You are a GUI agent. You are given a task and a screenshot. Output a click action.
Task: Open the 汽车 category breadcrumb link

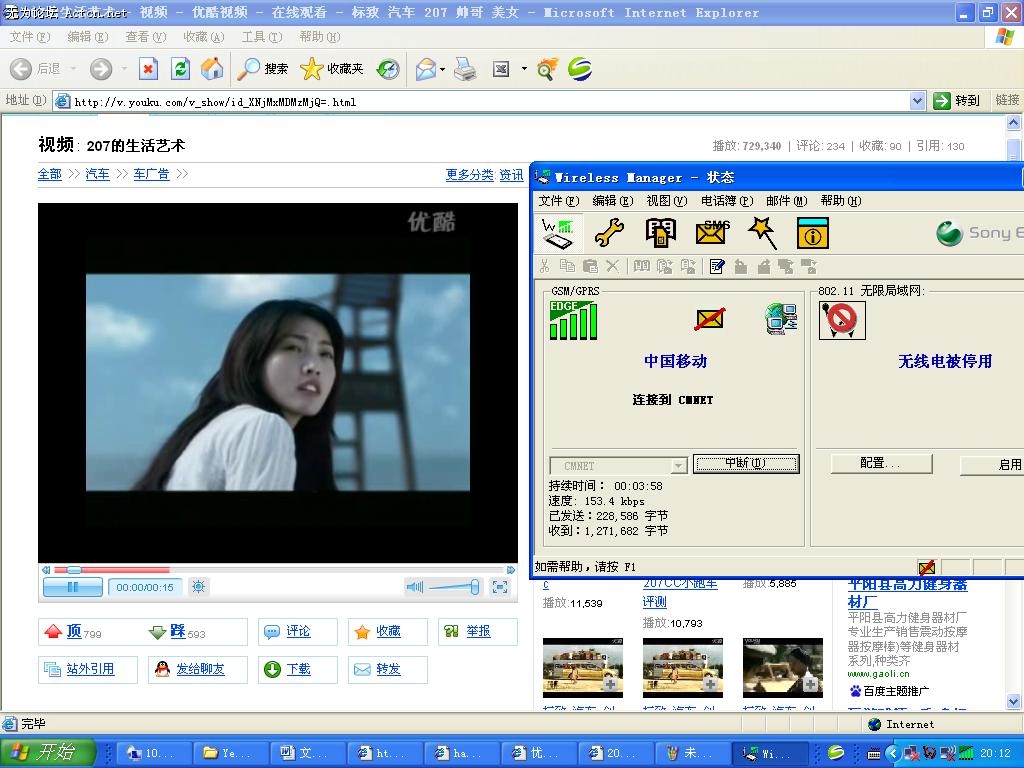click(97, 174)
